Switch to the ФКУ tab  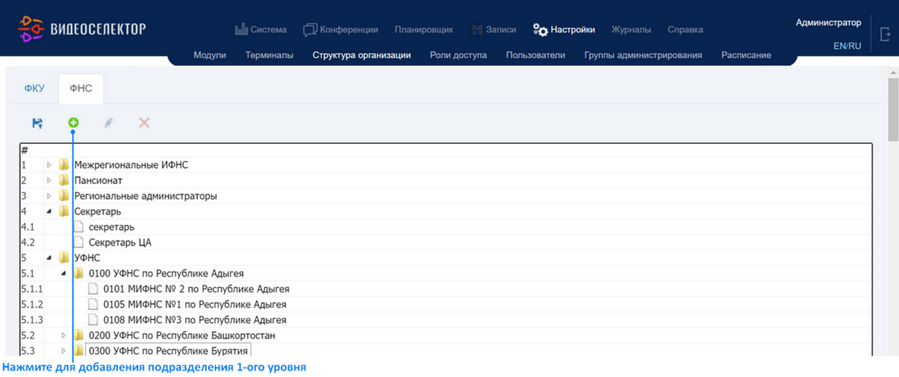click(34, 89)
